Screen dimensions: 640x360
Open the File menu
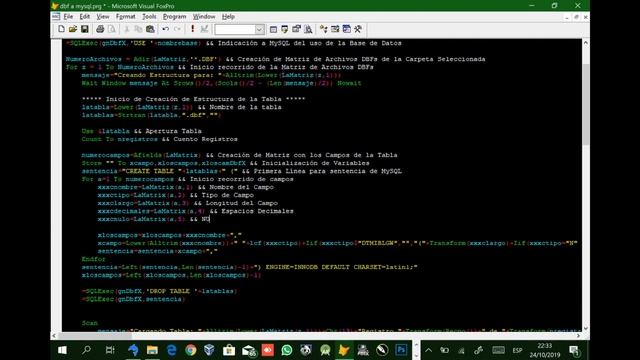pyautogui.click(x=68, y=17)
